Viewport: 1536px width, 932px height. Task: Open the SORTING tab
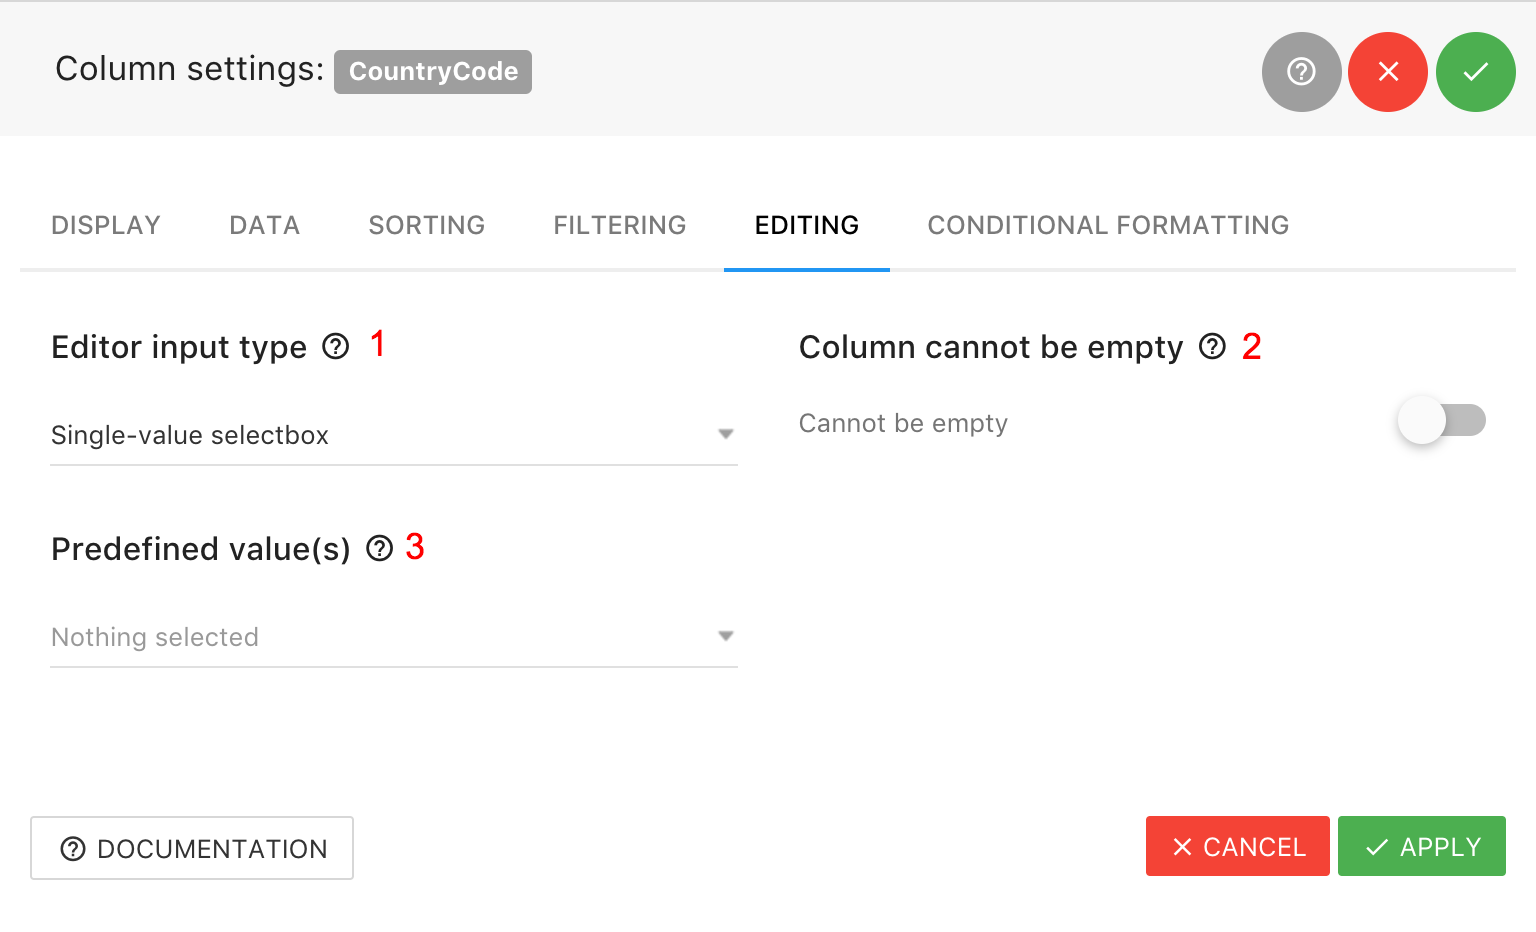click(x=427, y=226)
